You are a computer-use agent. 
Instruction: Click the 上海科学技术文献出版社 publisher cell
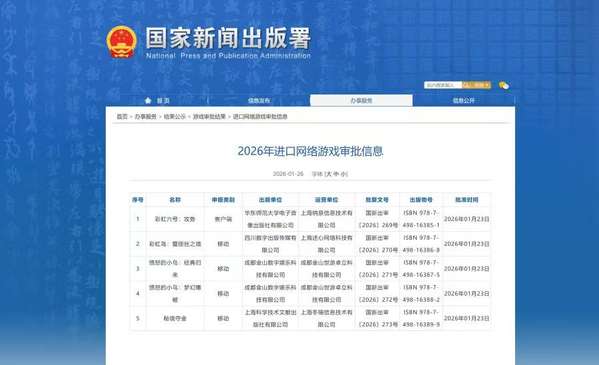tap(270, 318)
